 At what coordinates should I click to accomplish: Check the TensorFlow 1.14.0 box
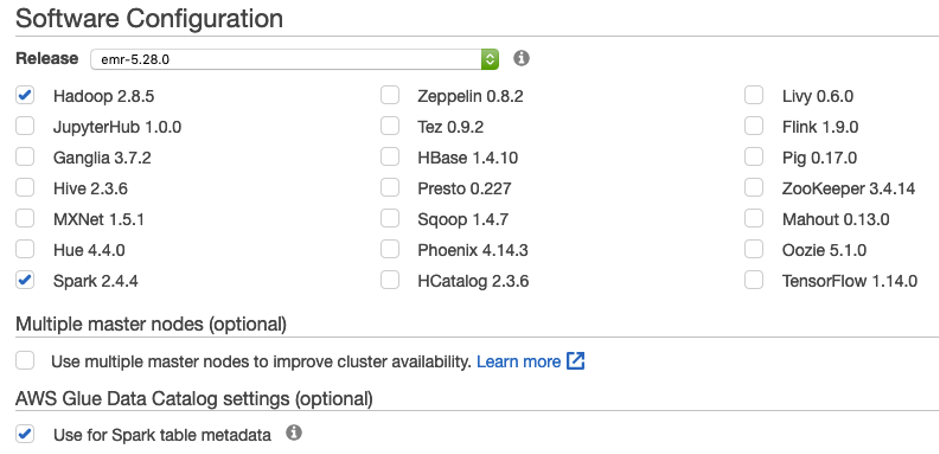click(x=754, y=280)
